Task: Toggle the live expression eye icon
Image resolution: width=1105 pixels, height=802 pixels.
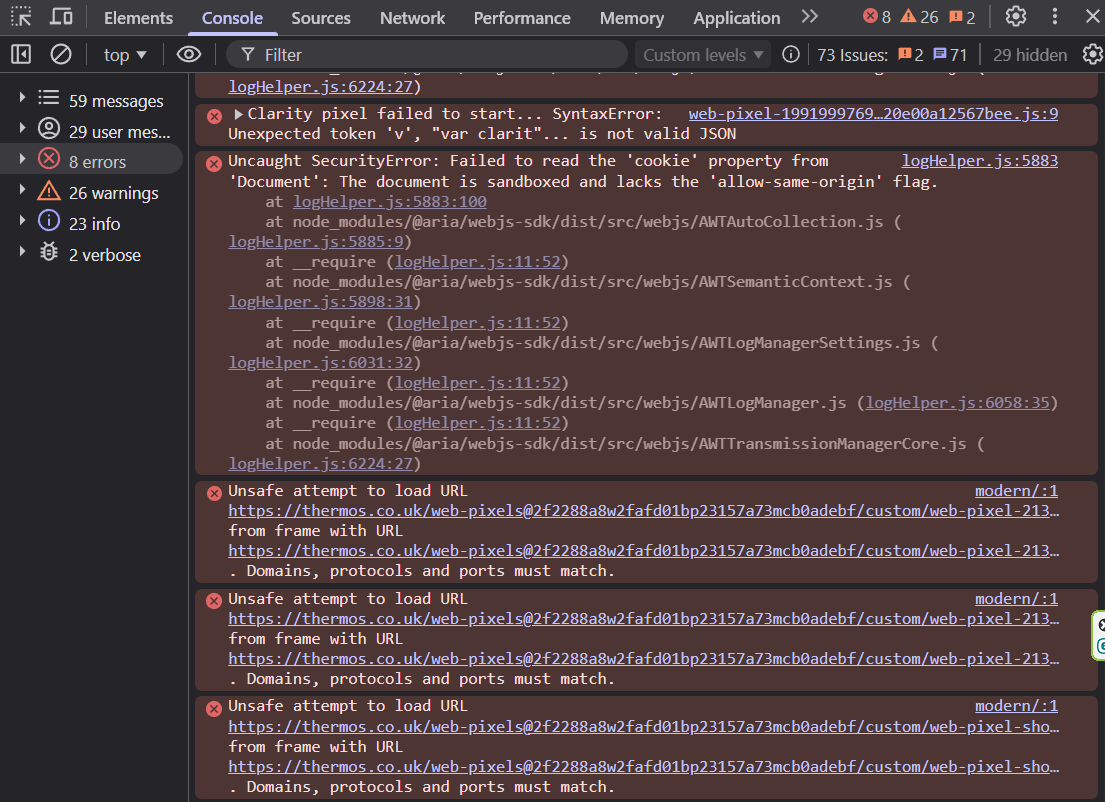Action: coord(189,54)
